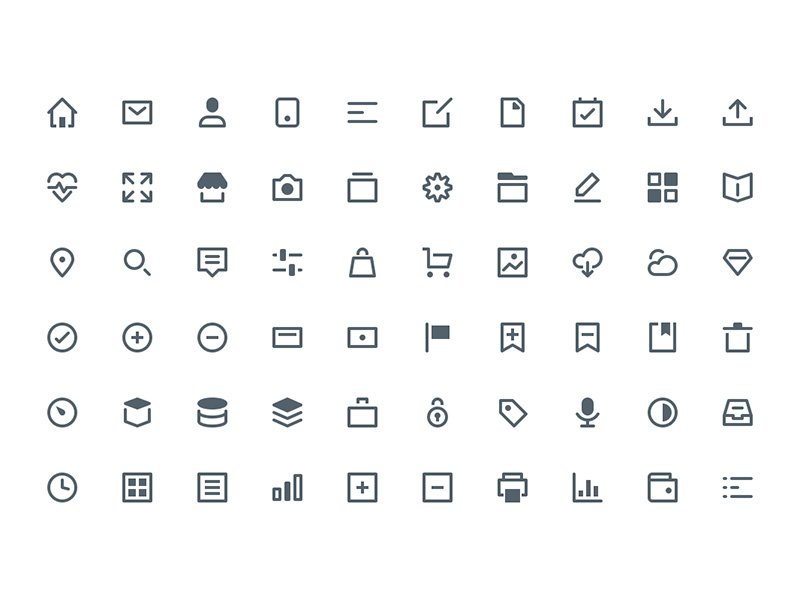Click the clock icon

pyautogui.click(x=62, y=487)
